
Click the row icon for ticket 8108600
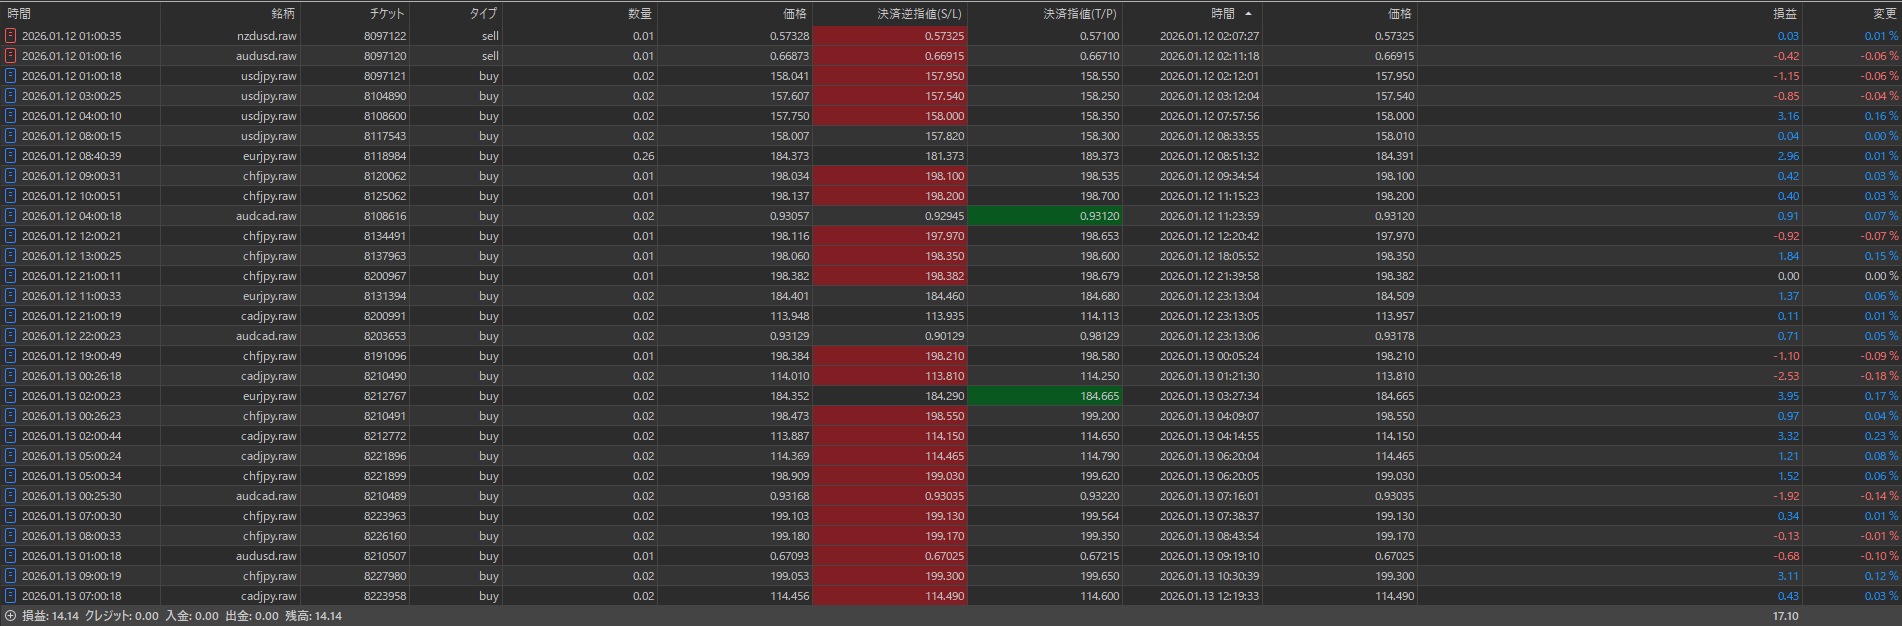click(x=10, y=116)
